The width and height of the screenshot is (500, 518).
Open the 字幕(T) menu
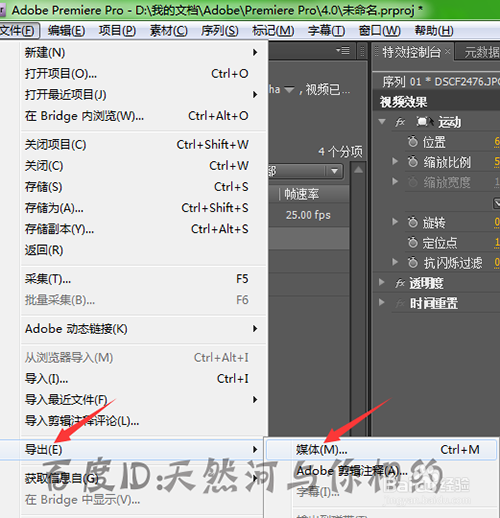[x=326, y=31]
